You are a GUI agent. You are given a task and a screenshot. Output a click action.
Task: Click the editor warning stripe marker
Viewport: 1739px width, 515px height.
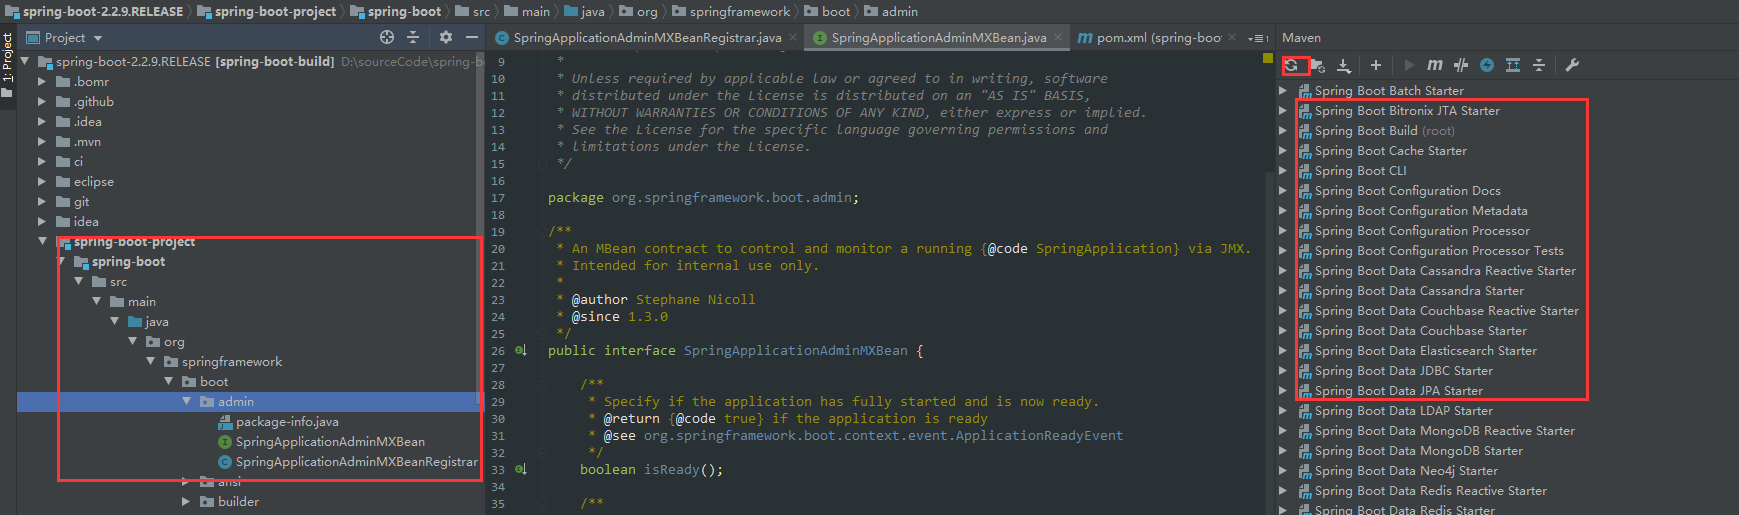[1268, 58]
